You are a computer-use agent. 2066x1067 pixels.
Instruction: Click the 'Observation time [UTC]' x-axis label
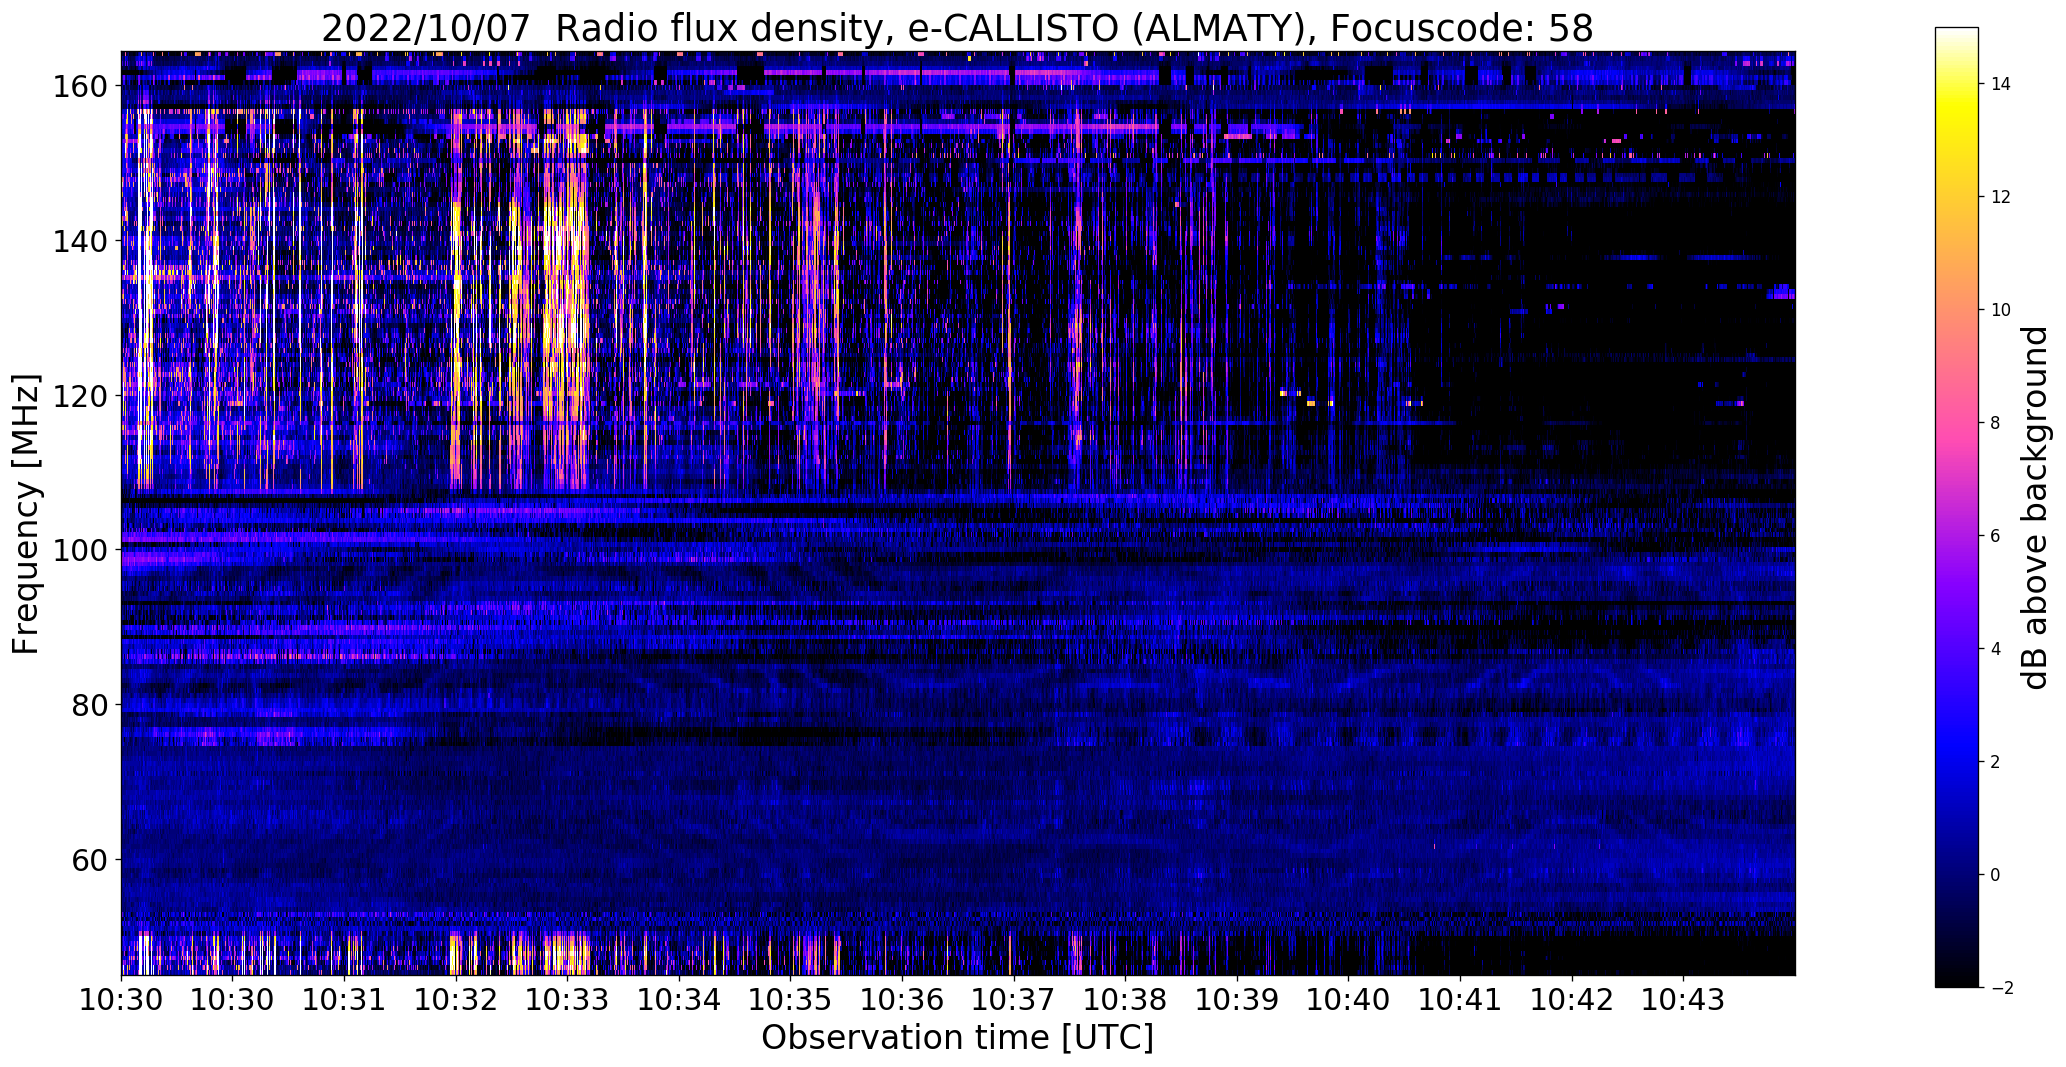tap(957, 1038)
